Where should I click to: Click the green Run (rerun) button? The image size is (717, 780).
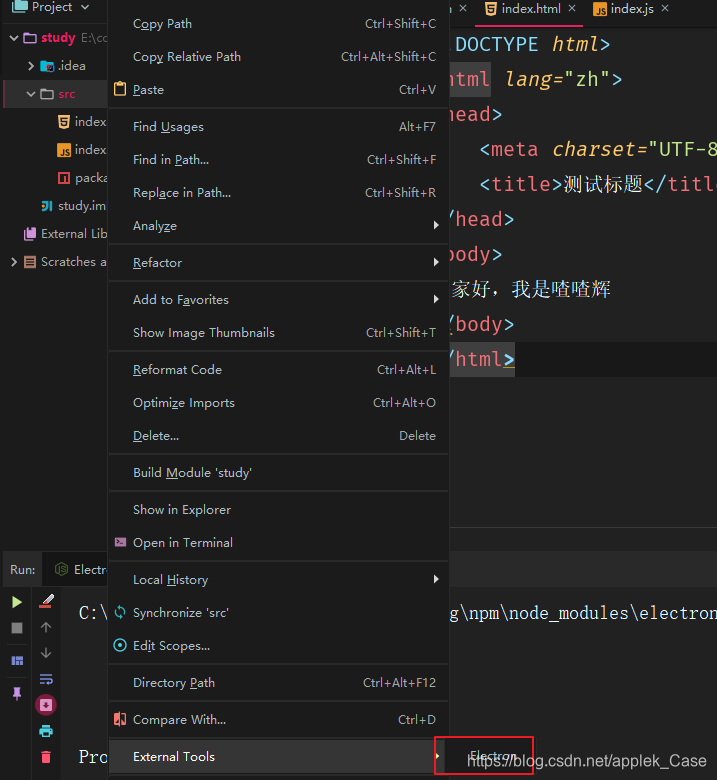pos(17,602)
